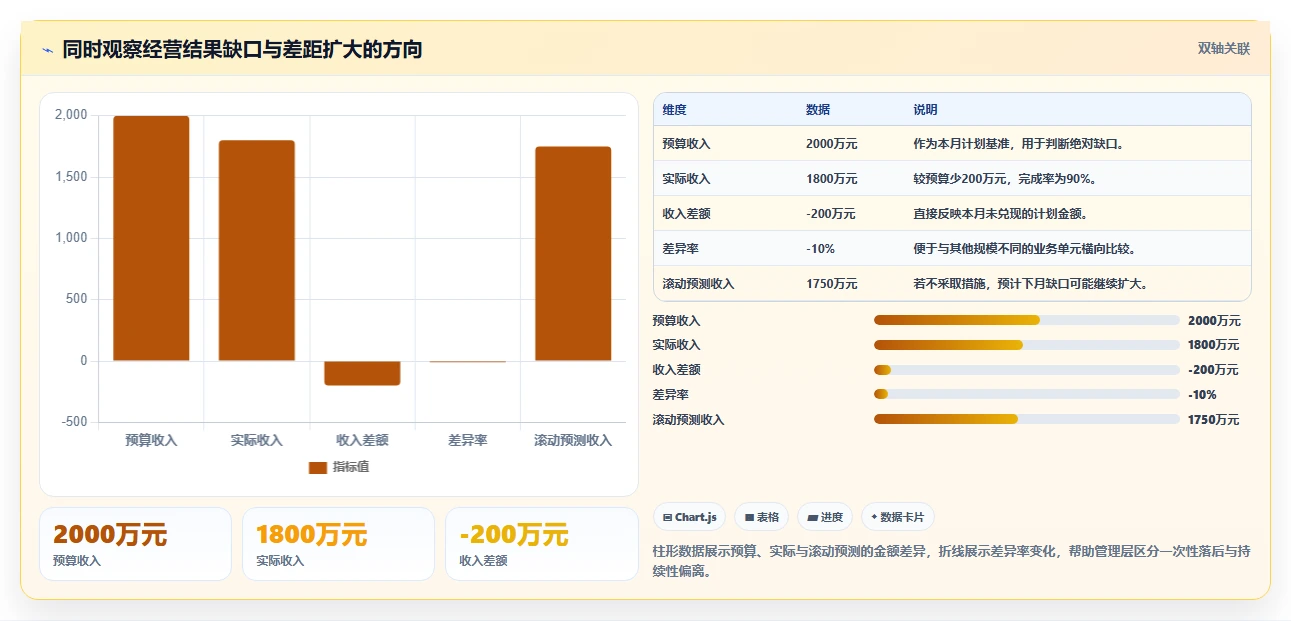Viewport: 1291px width, 621px height.
Task: Click the 2,000 y-axis tick label
Action: (71, 115)
